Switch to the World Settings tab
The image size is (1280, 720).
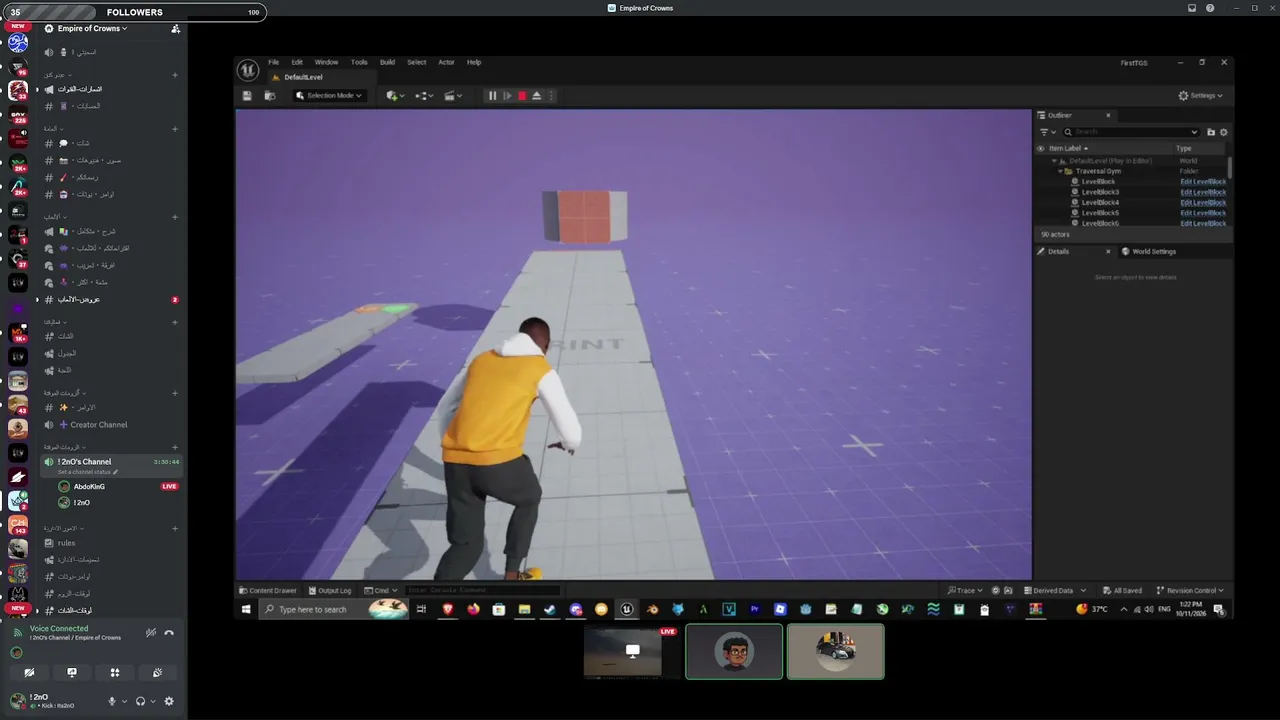pyautogui.click(x=1148, y=252)
